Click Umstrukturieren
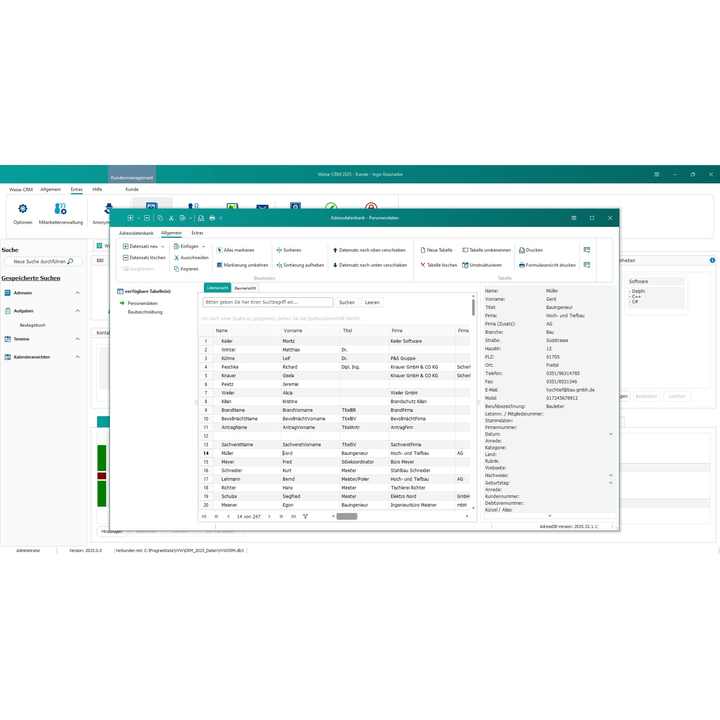 482,265
